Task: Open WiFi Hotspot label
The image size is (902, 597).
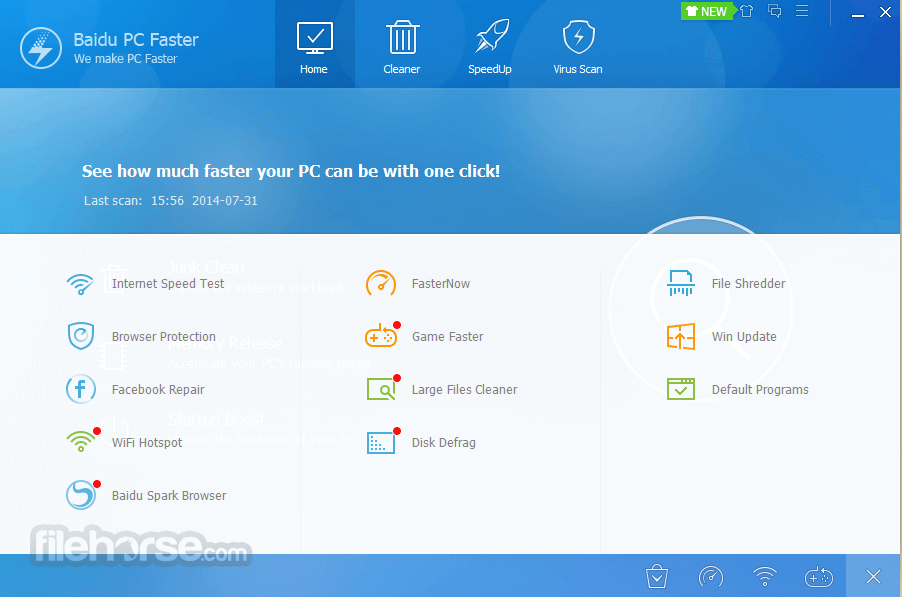Action: [x=147, y=442]
